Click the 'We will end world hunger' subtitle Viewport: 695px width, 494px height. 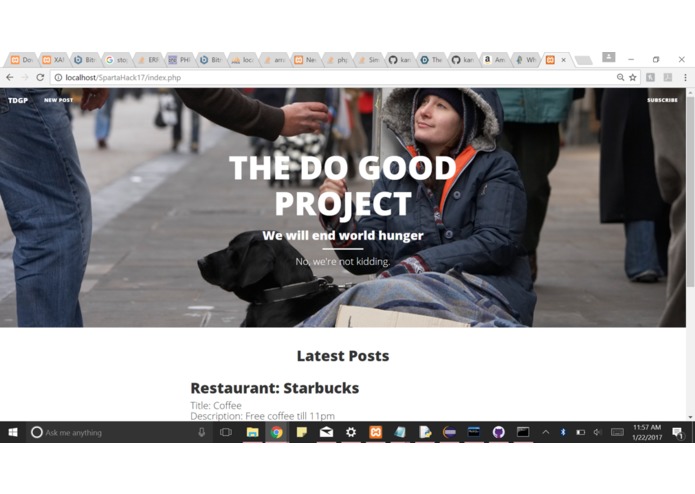pos(343,236)
